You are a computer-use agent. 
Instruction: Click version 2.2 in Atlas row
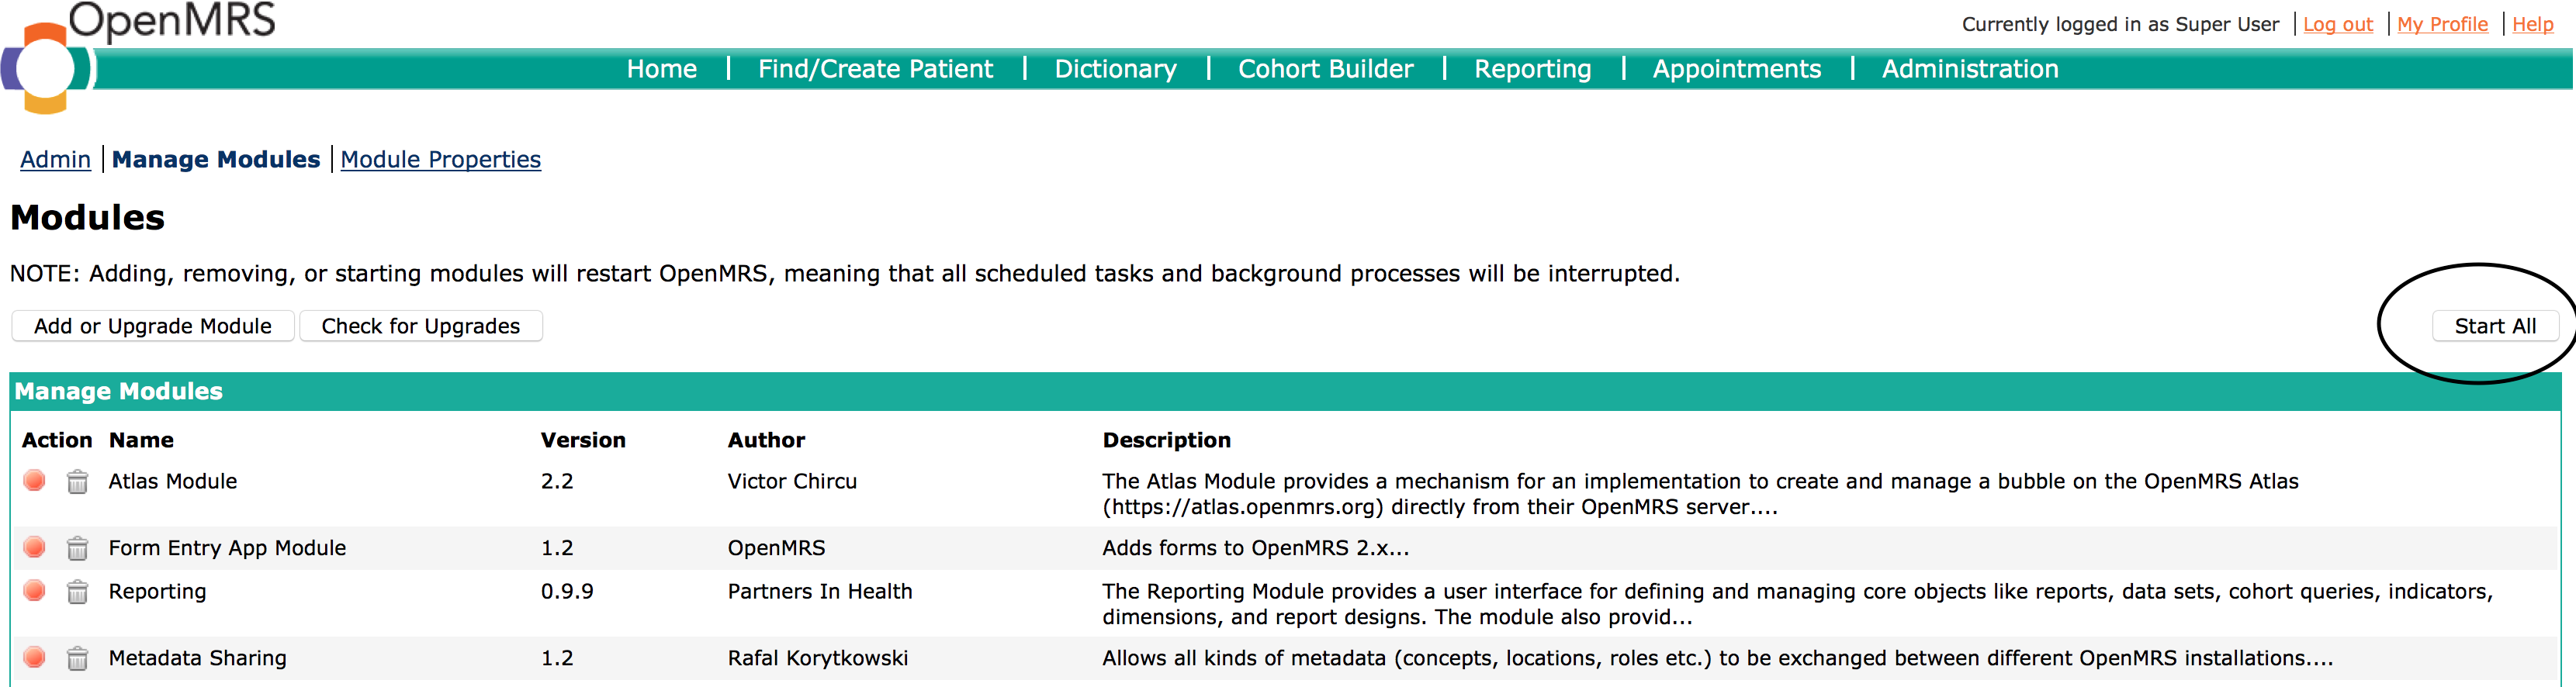point(557,481)
